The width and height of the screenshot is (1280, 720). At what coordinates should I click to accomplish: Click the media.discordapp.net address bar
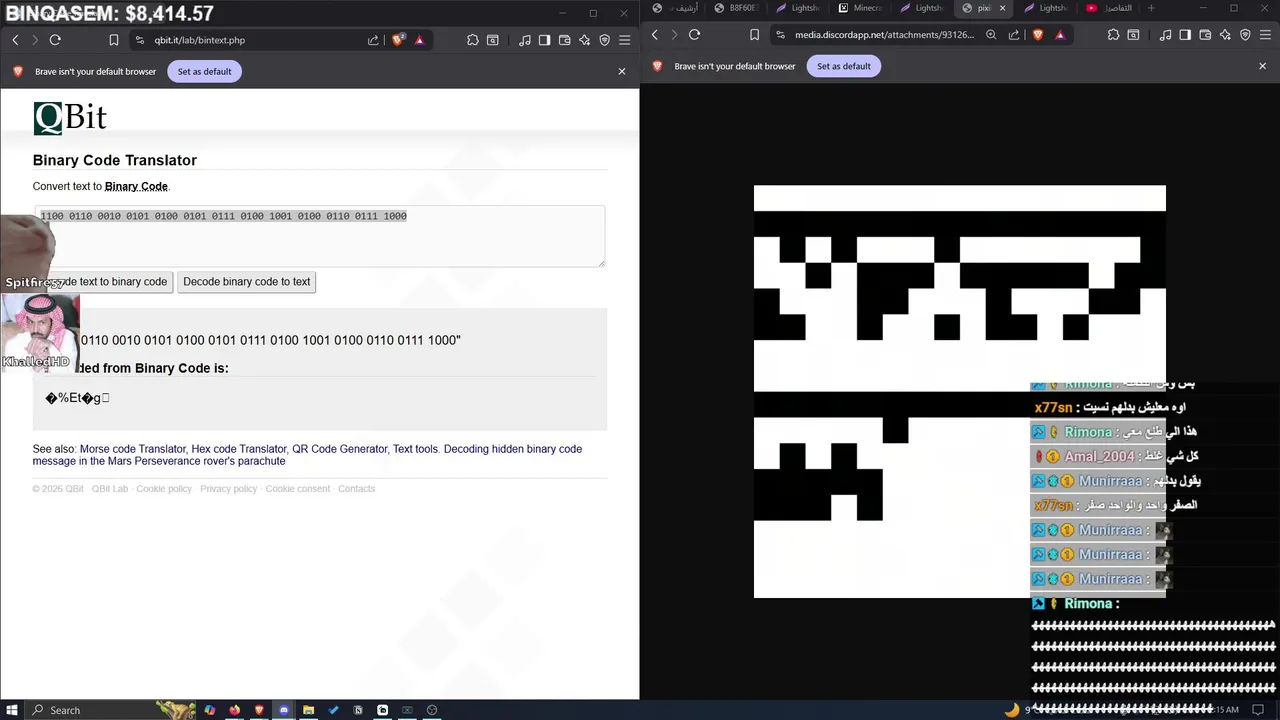pyautogui.click(x=884, y=34)
